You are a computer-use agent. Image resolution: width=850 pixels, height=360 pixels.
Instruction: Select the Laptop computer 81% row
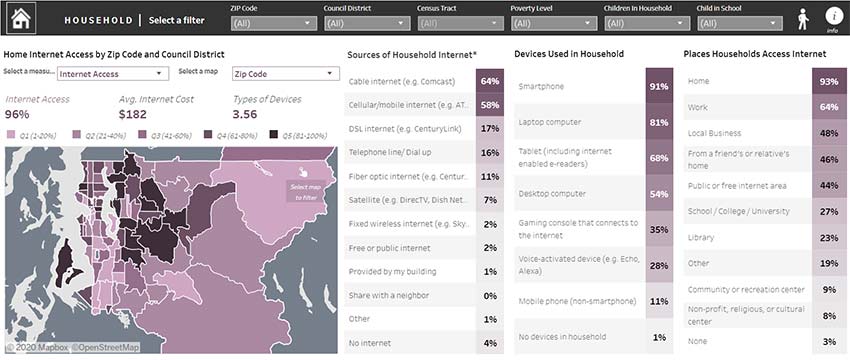(594, 122)
